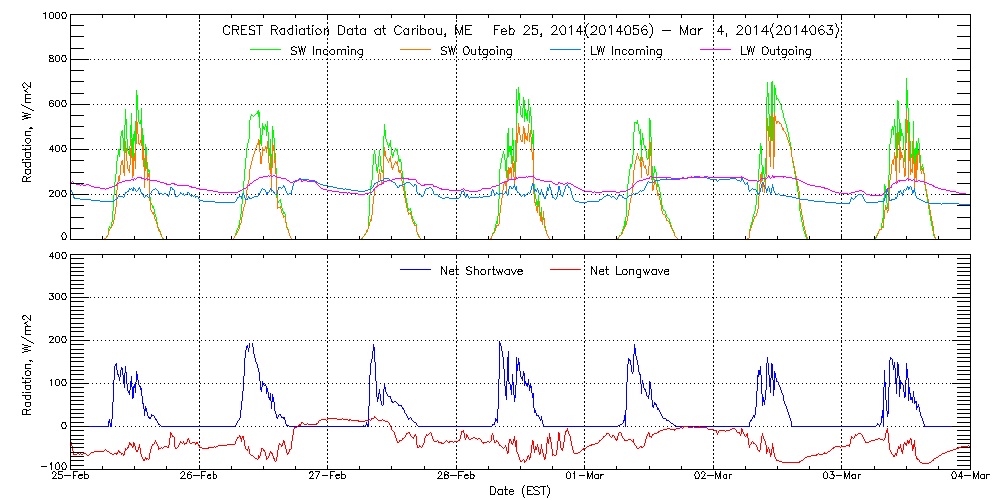Select the 28-Feb date tick label
The image size is (1000, 500).
(457, 476)
